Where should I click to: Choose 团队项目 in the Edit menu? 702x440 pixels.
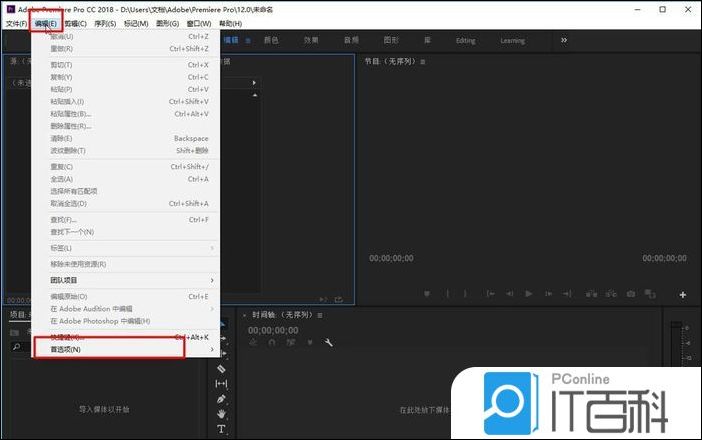(x=125, y=280)
